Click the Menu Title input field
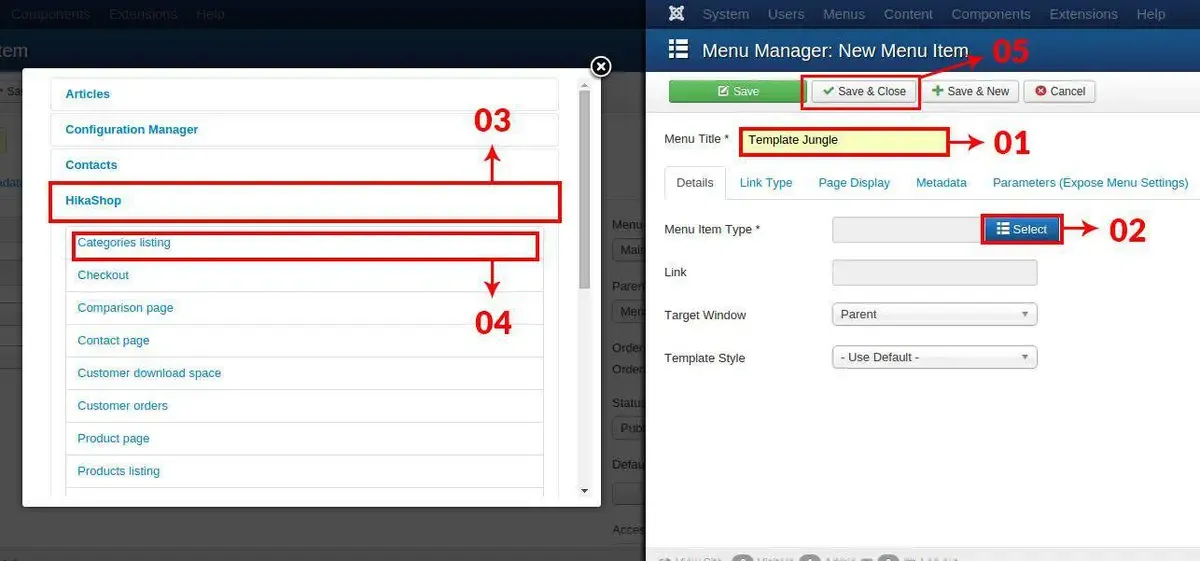 843,140
